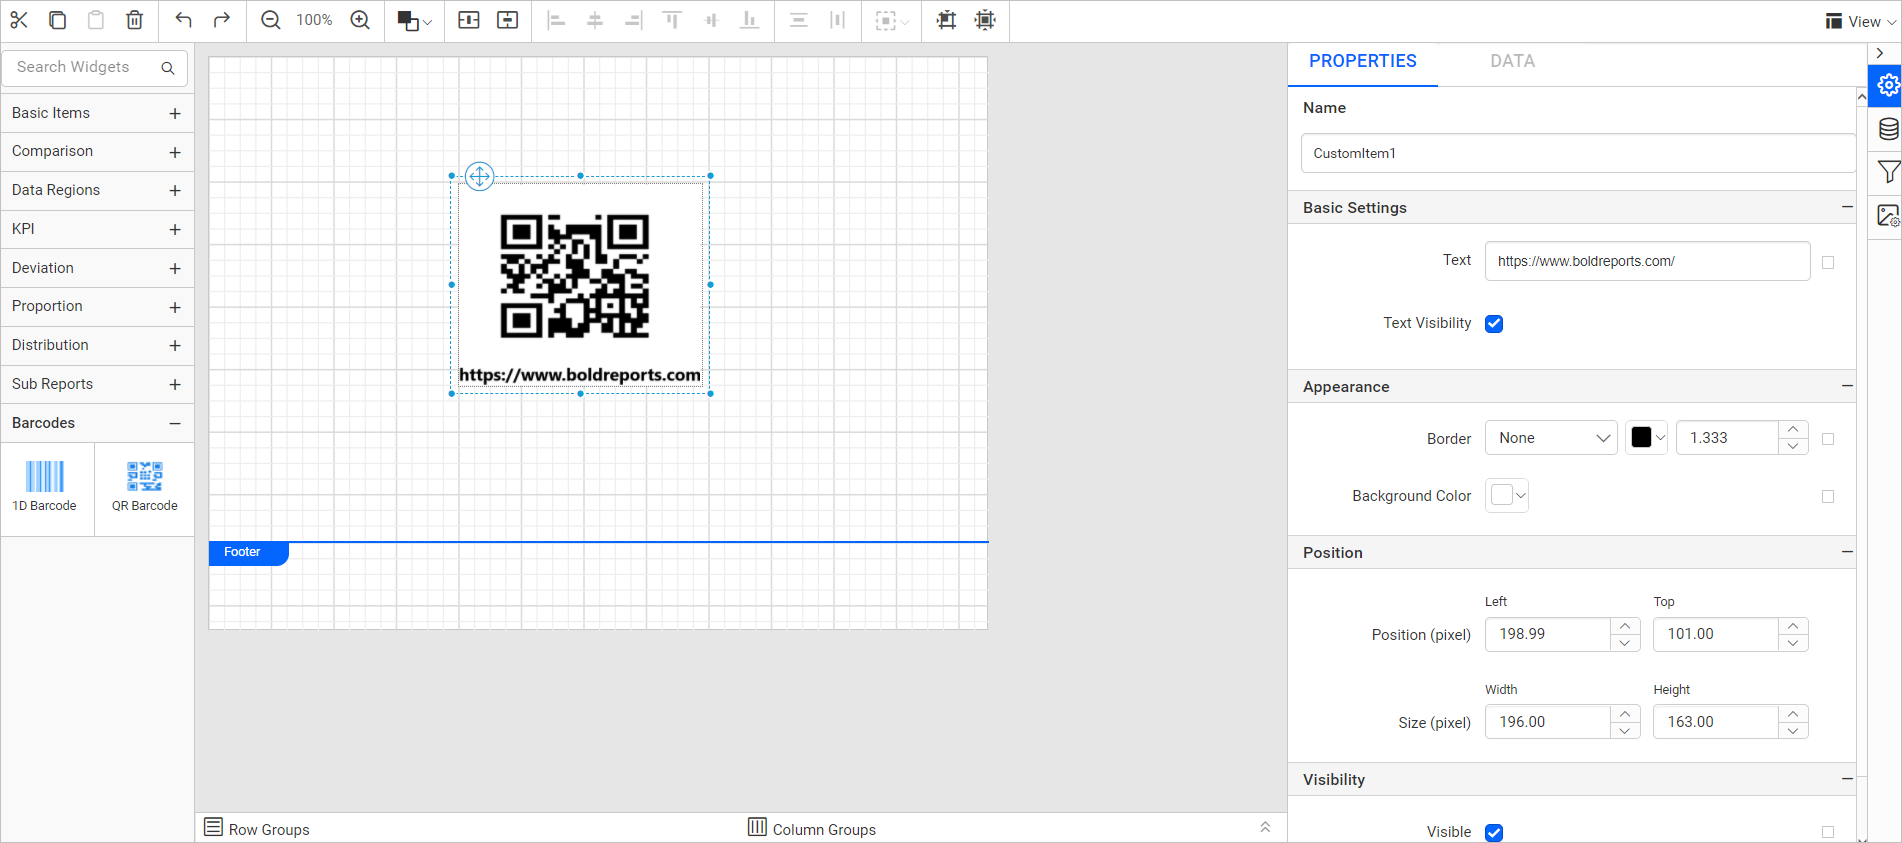The height and width of the screenshot is (843, 1902).
Task: Click the search magnifier icon
Action: coord(168,68)
